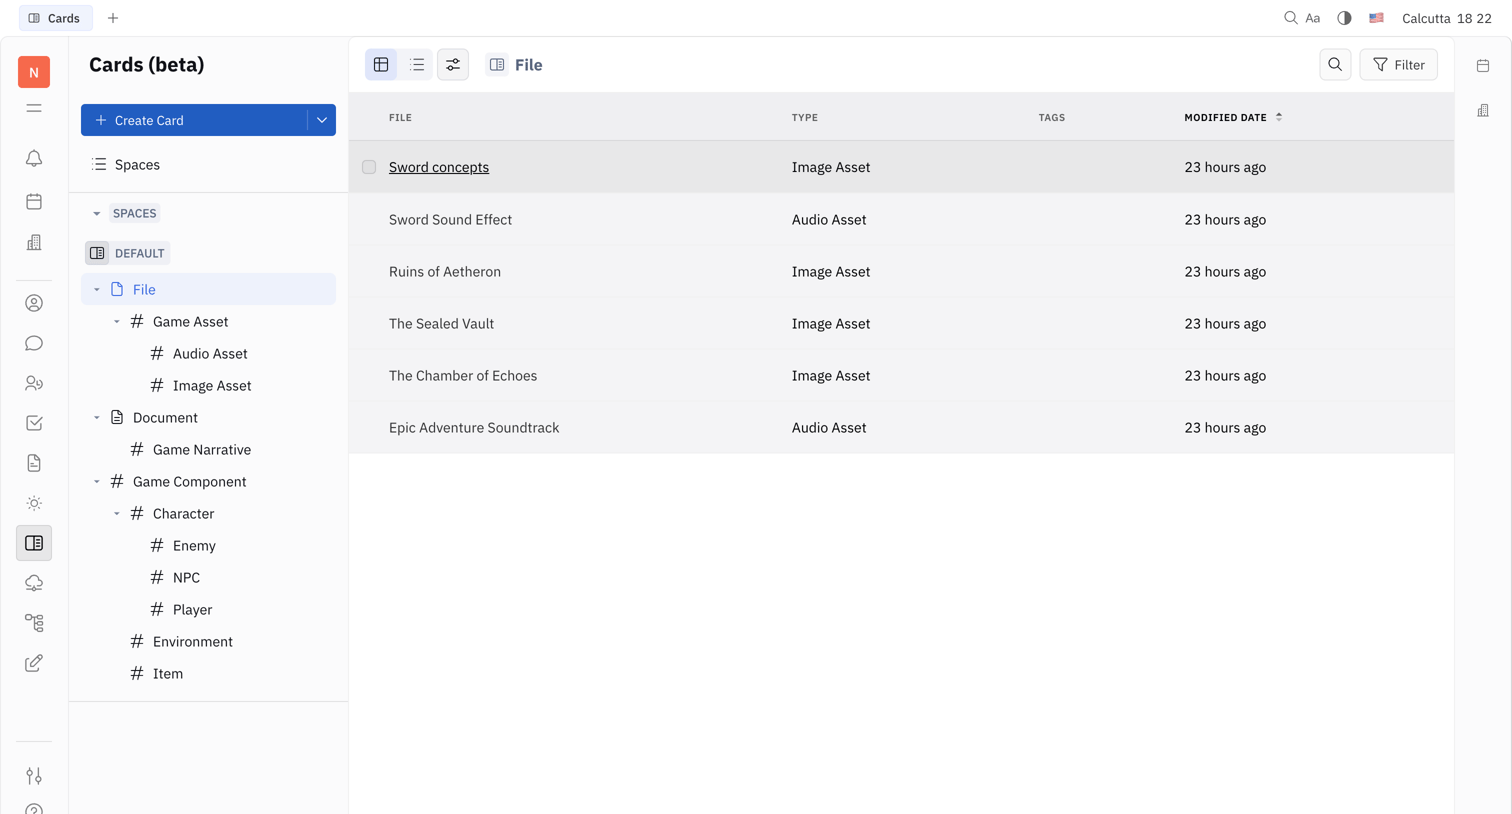Change language via US flag
This screenshot has width=1512, height=814.
point(1376,18)
